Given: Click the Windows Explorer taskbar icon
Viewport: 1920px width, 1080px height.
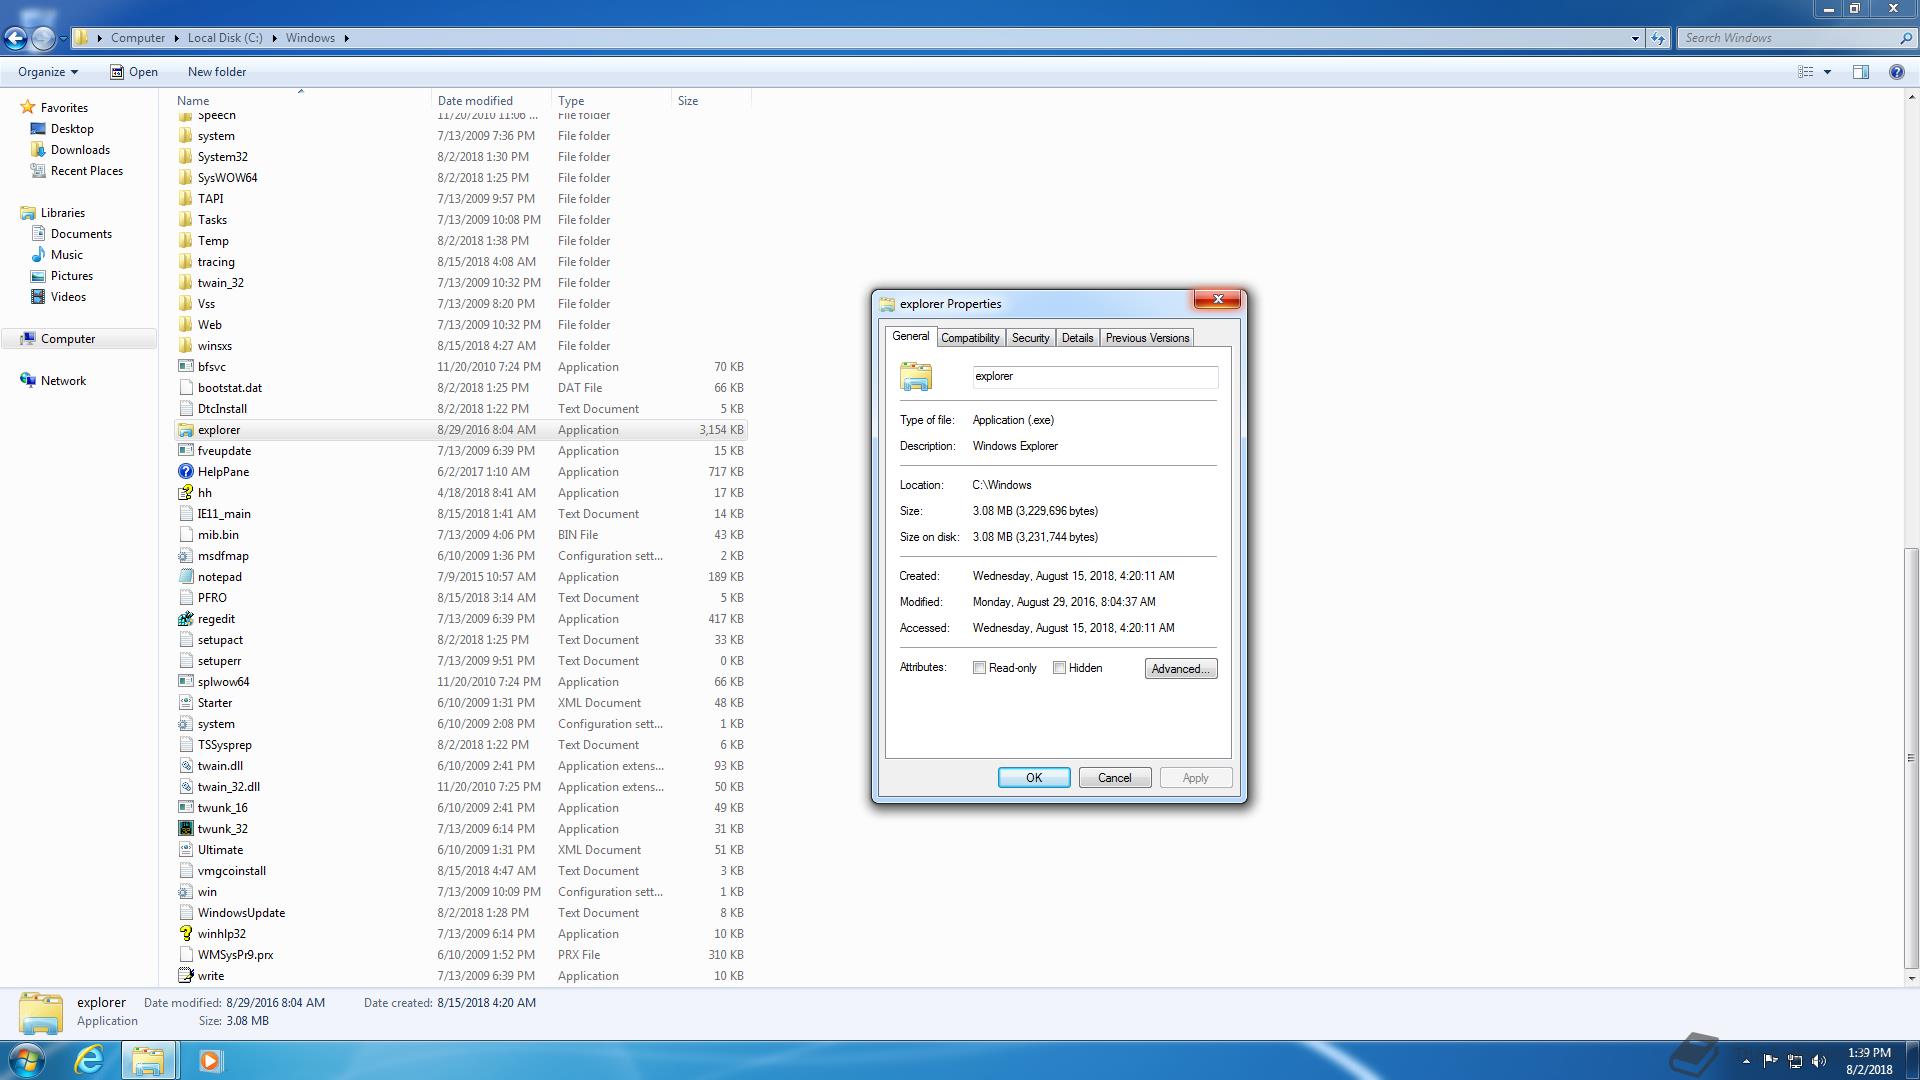Looking at the screenshot, I should (x=149, y=1060).
